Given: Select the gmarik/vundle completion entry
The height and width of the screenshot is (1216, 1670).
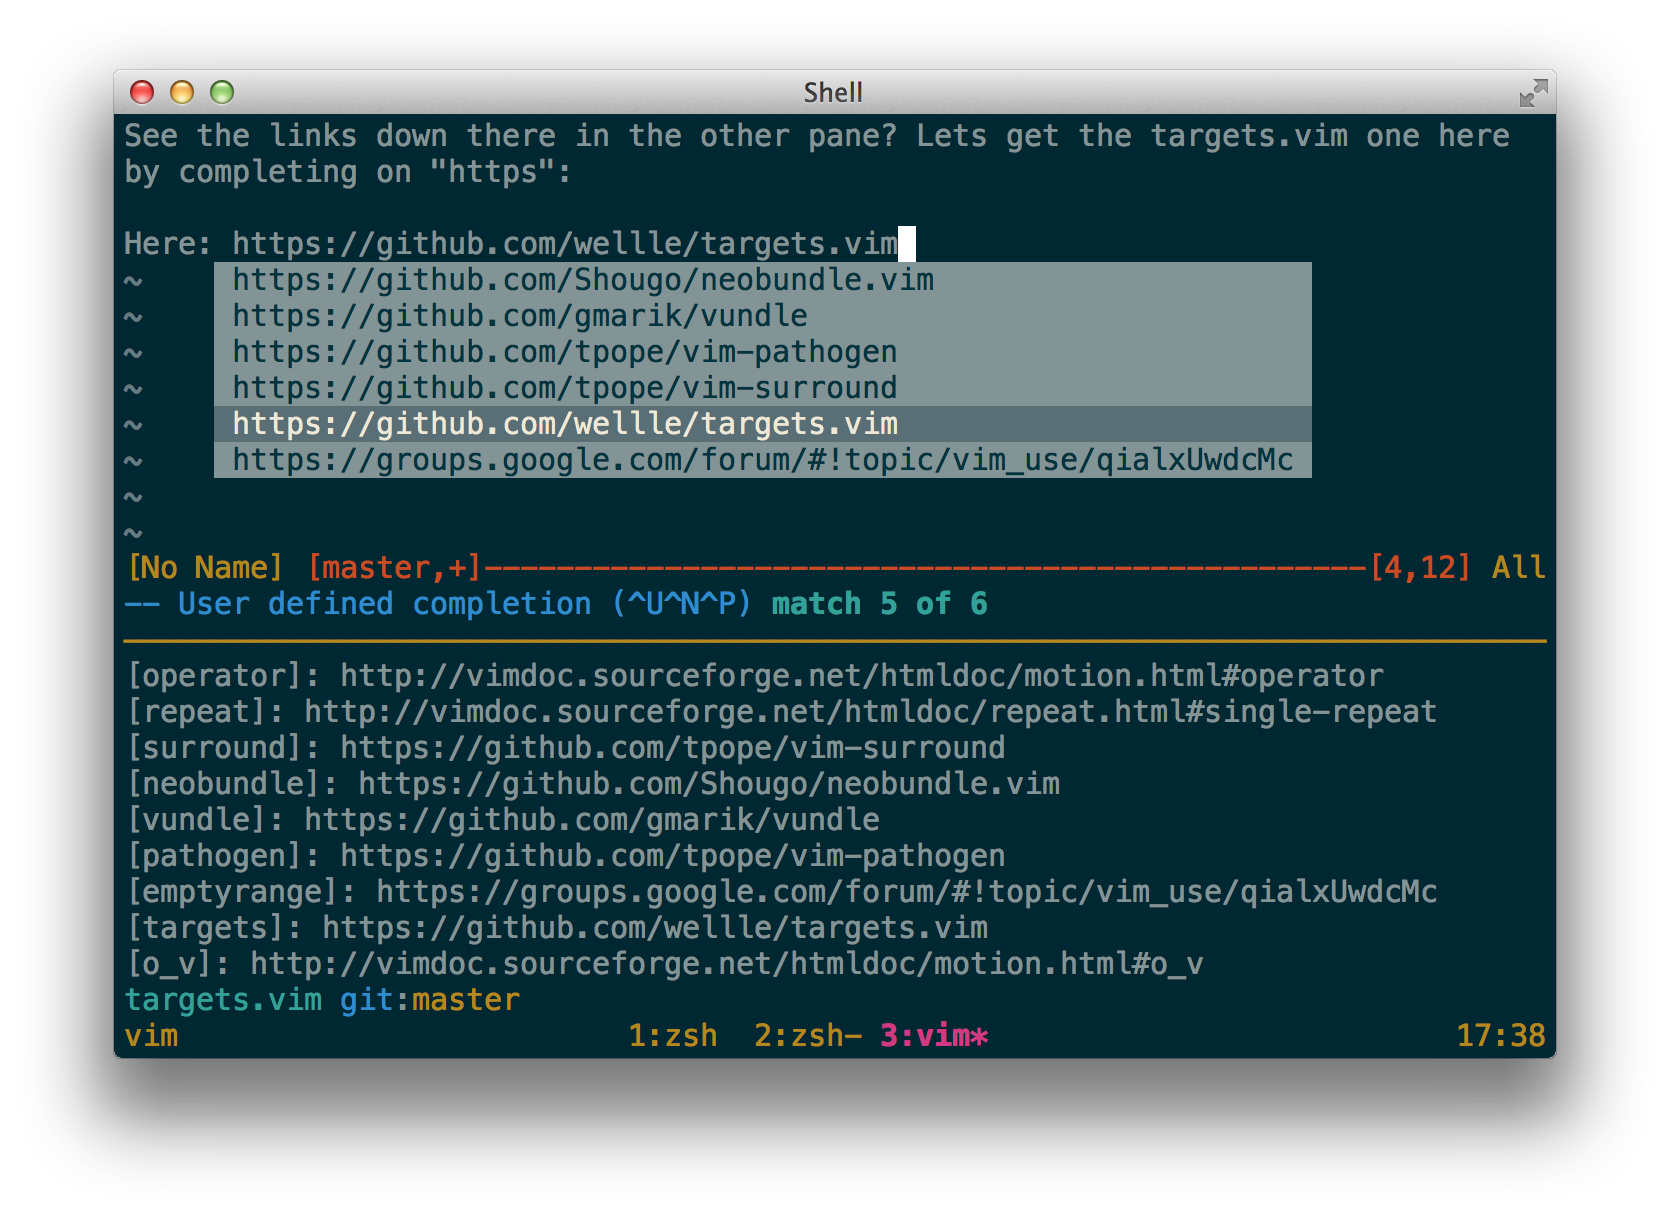Looking at the screenshot, I should tap(762, 316).
